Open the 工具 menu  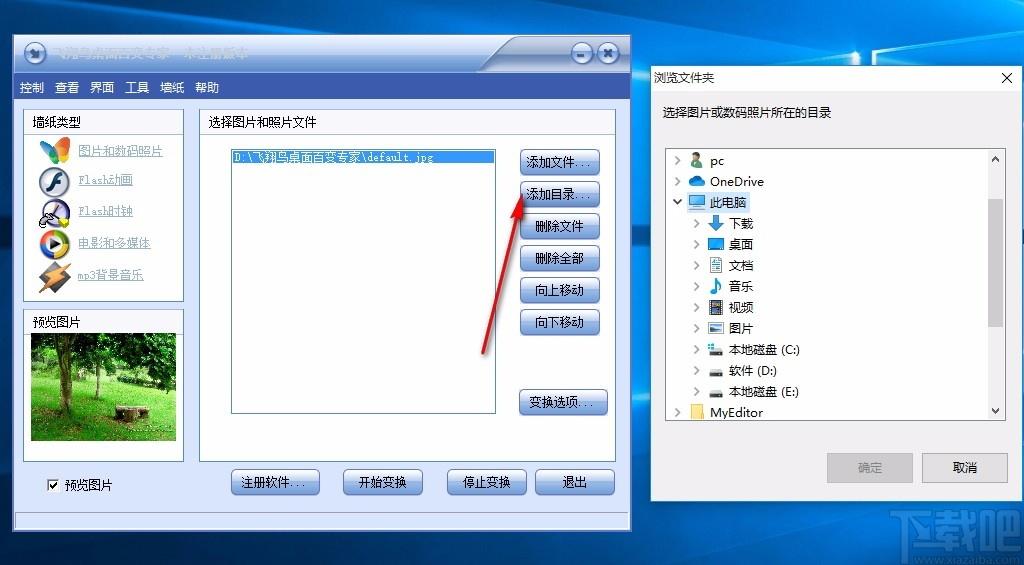tap(137, 88)
